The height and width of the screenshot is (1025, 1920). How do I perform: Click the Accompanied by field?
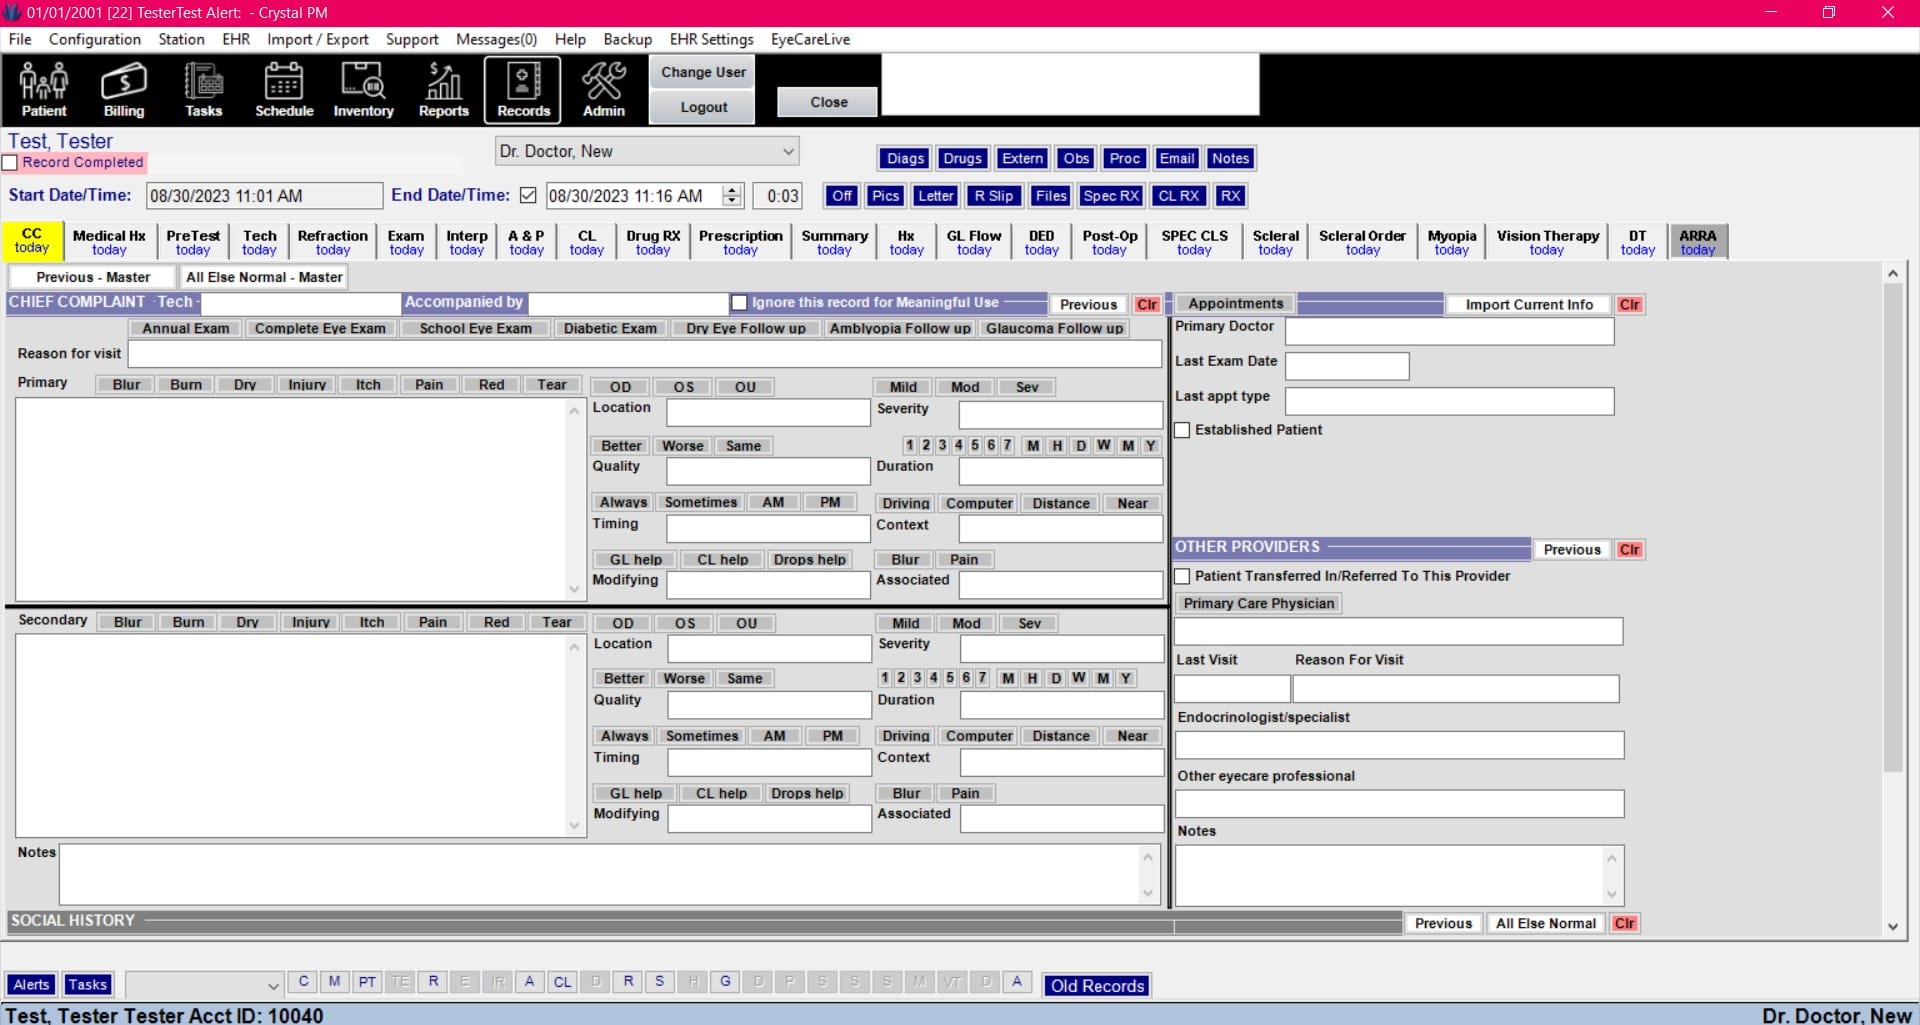[x=629, y=303]
